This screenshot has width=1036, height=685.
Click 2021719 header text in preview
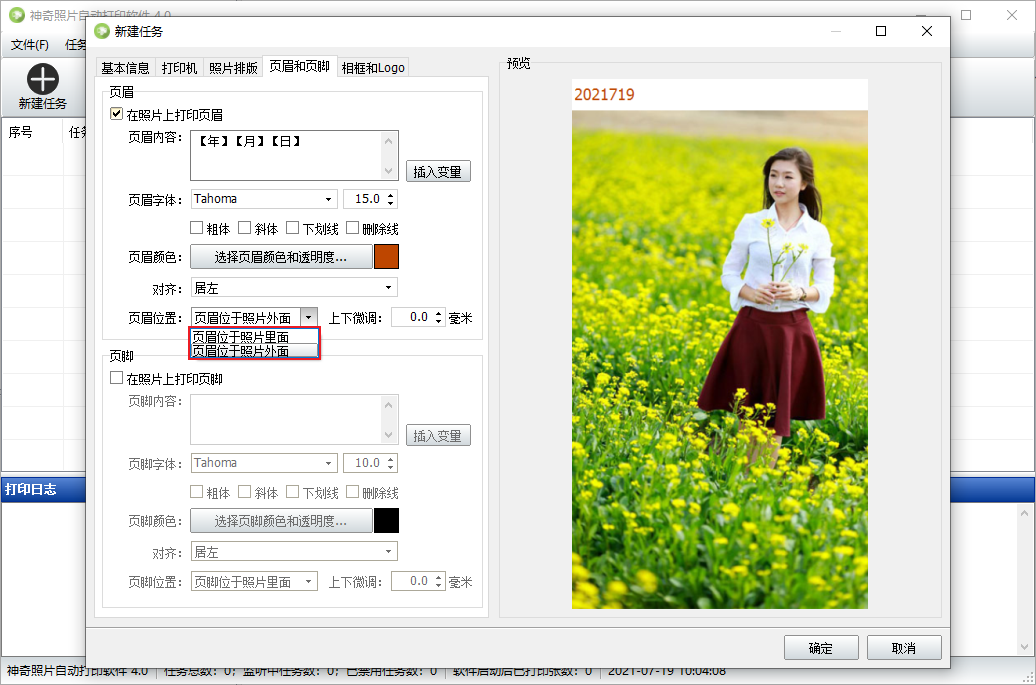(x=604, y=94)
